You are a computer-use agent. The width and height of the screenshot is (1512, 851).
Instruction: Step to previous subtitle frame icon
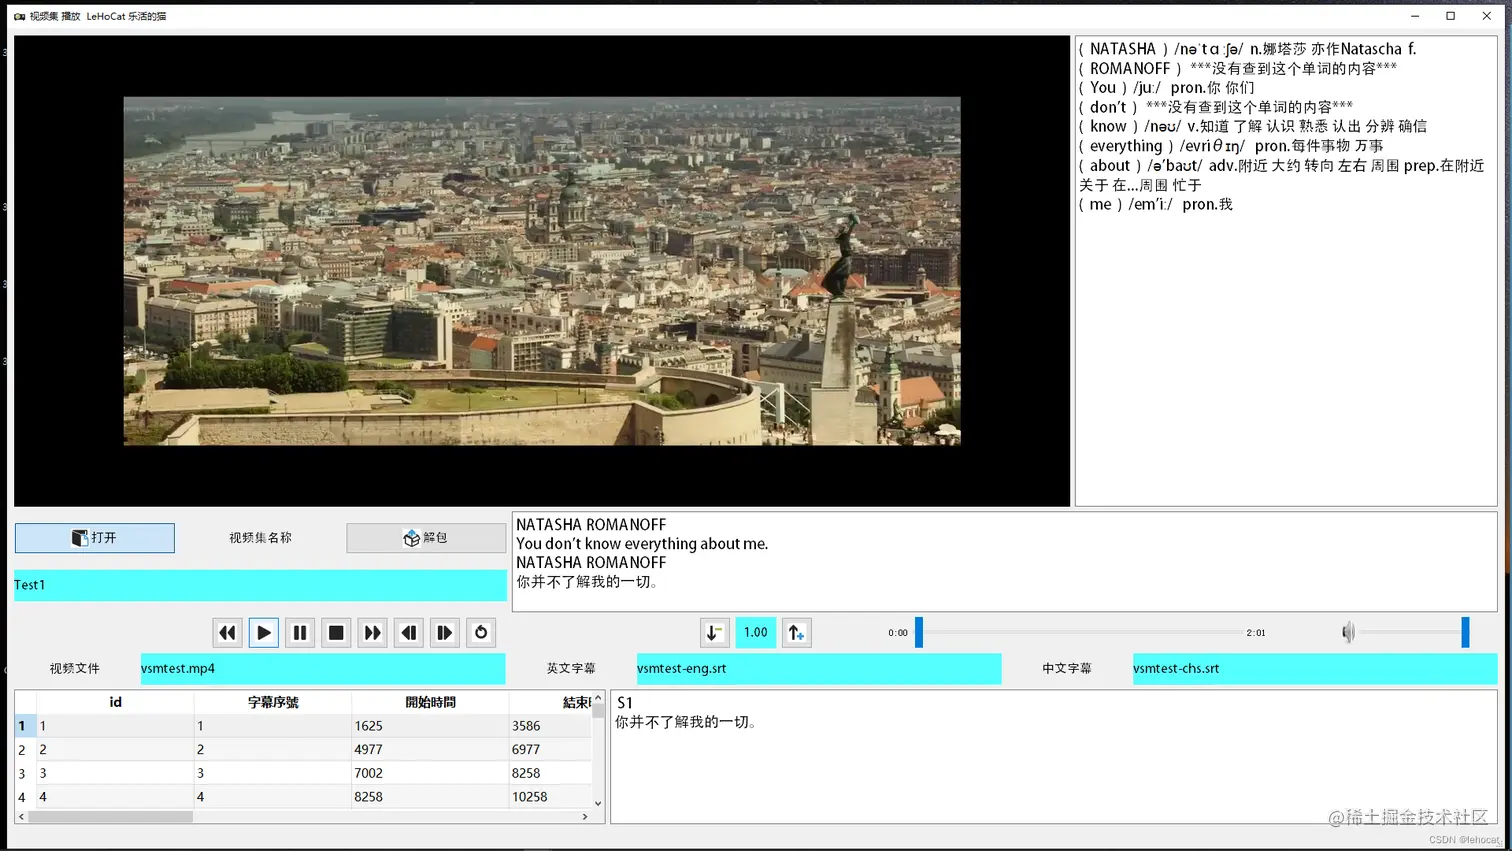pos(409,633)
